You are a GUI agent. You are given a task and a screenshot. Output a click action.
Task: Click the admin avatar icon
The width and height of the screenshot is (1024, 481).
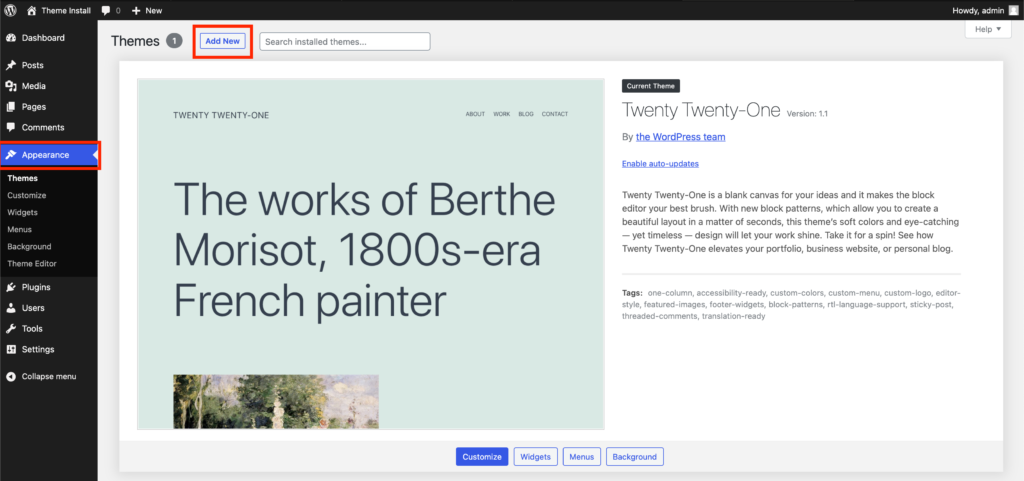1013,10
